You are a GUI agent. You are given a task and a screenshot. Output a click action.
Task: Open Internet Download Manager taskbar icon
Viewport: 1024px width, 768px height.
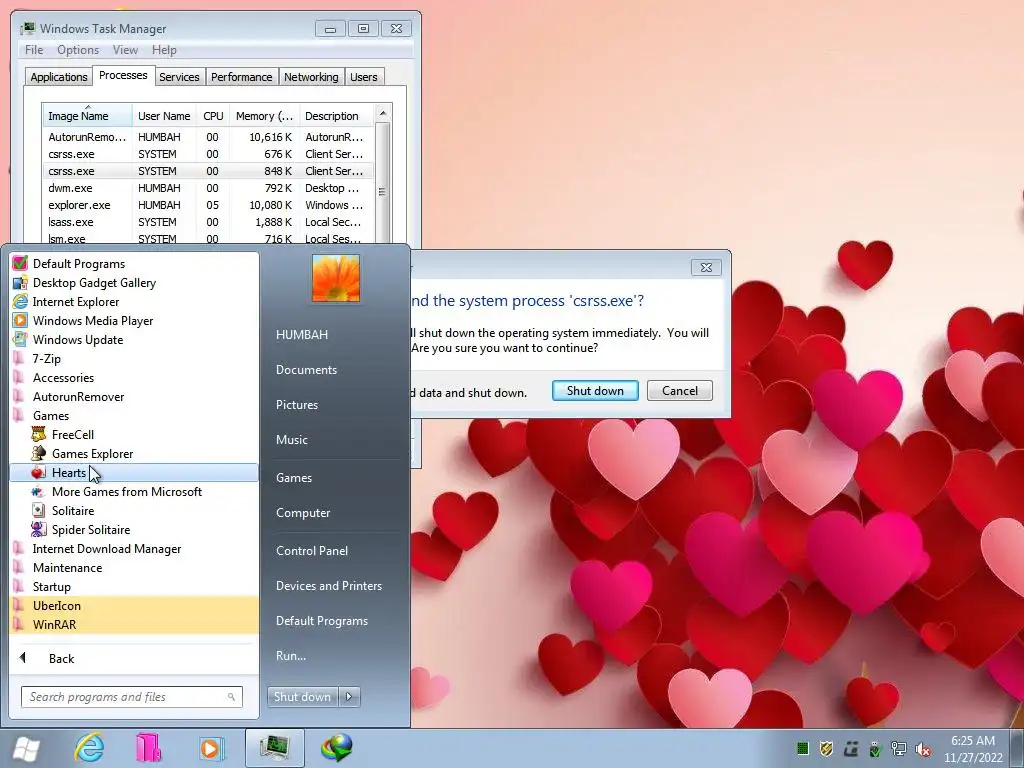(337, 748)
